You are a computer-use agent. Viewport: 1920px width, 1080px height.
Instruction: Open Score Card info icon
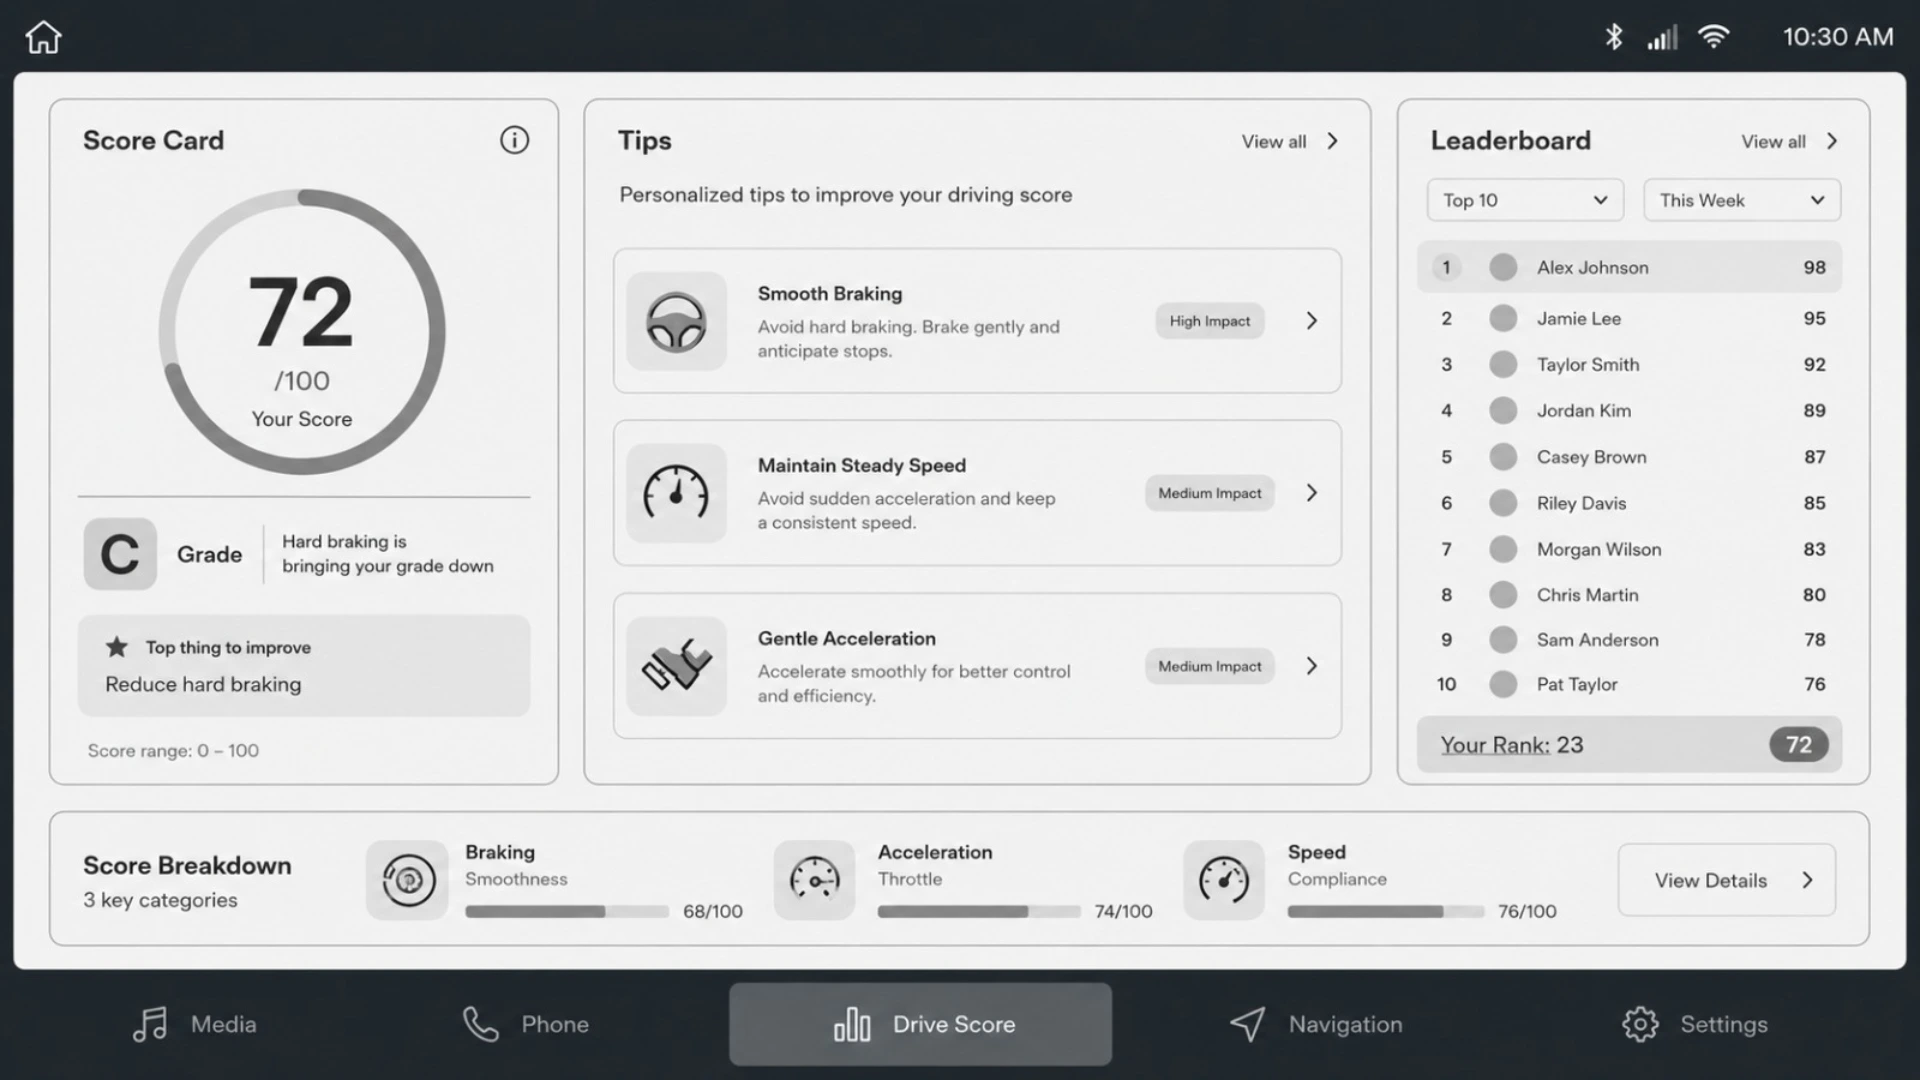[x=514, y=140]
